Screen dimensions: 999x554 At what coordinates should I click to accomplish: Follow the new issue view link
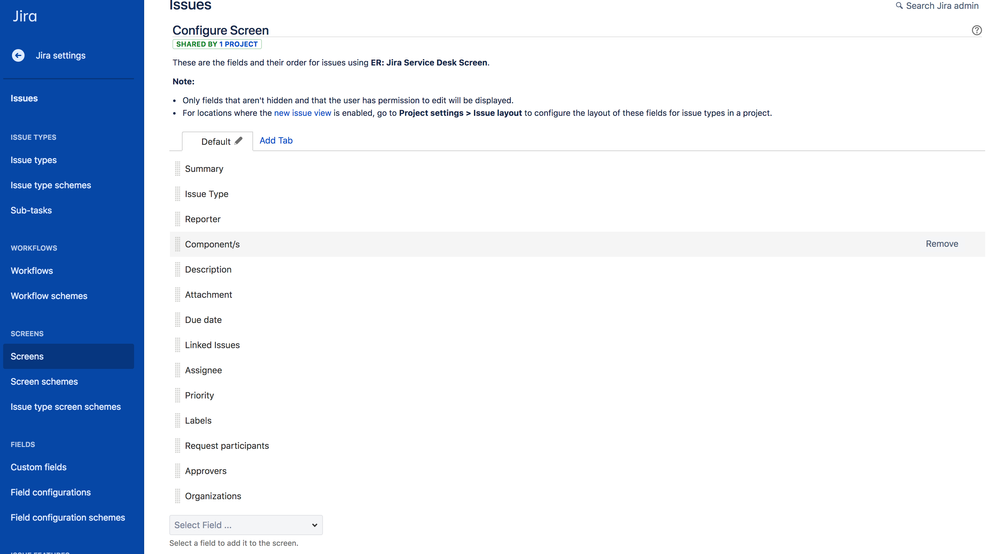point(303,113)
